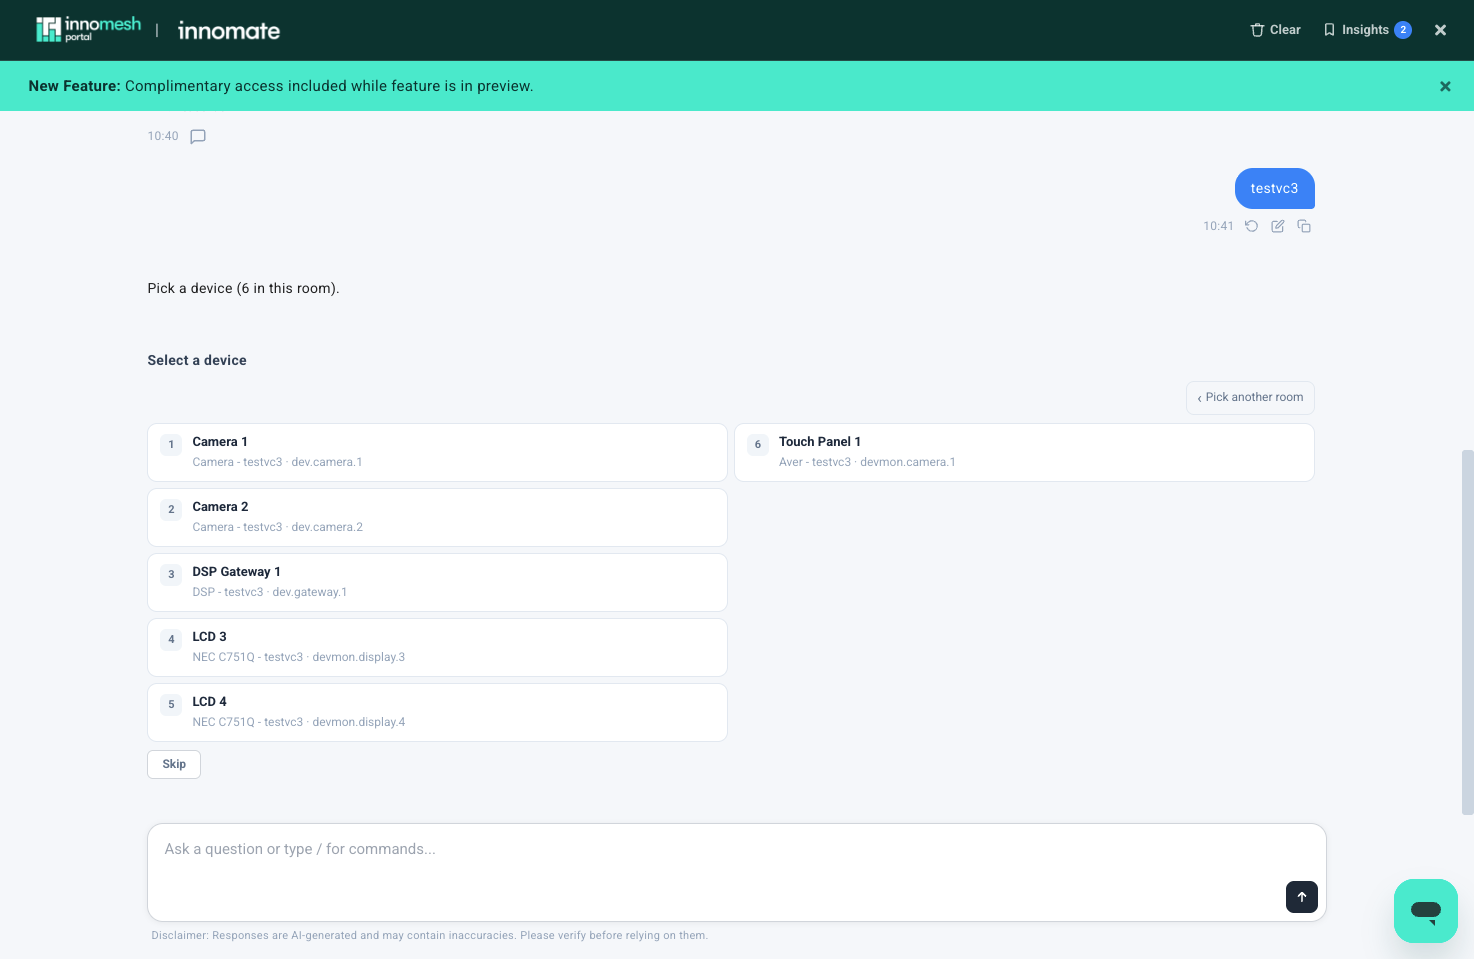Click the testvc3 message bubble
Viewport: 1474px width, 959px height.
coord(1274,189)
